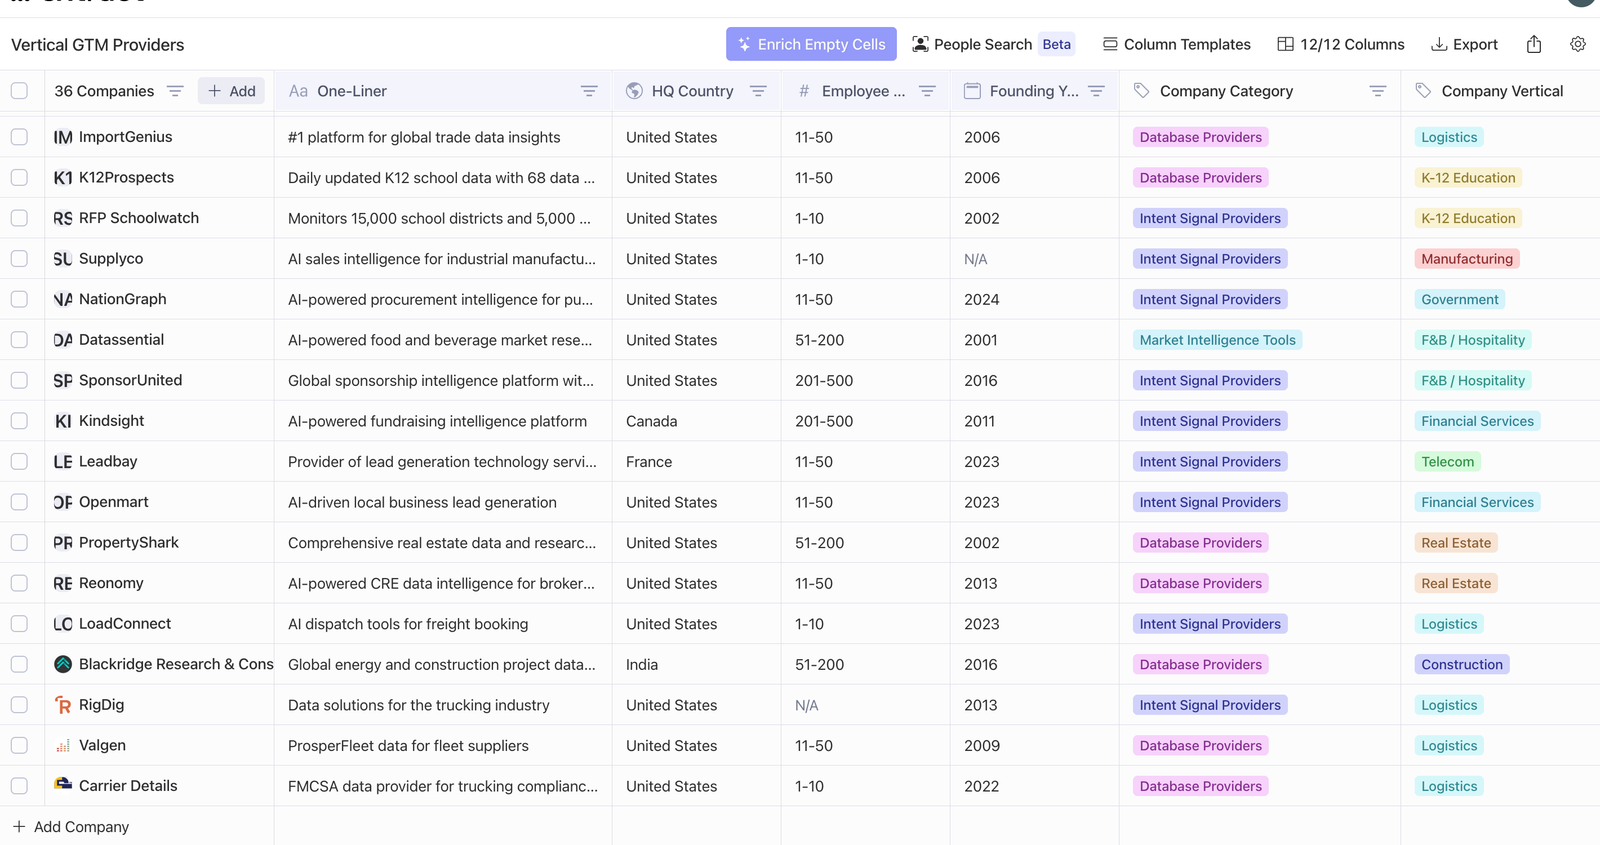This screenshot has height=845, width=1600.
Task: Open Column Templates
Action: (1176, 44)
